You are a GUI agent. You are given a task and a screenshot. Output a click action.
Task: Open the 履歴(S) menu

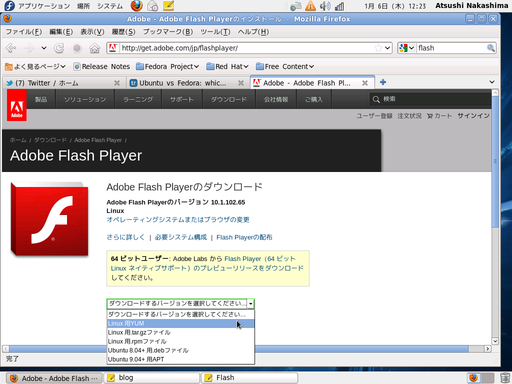[x=123, y=32]
